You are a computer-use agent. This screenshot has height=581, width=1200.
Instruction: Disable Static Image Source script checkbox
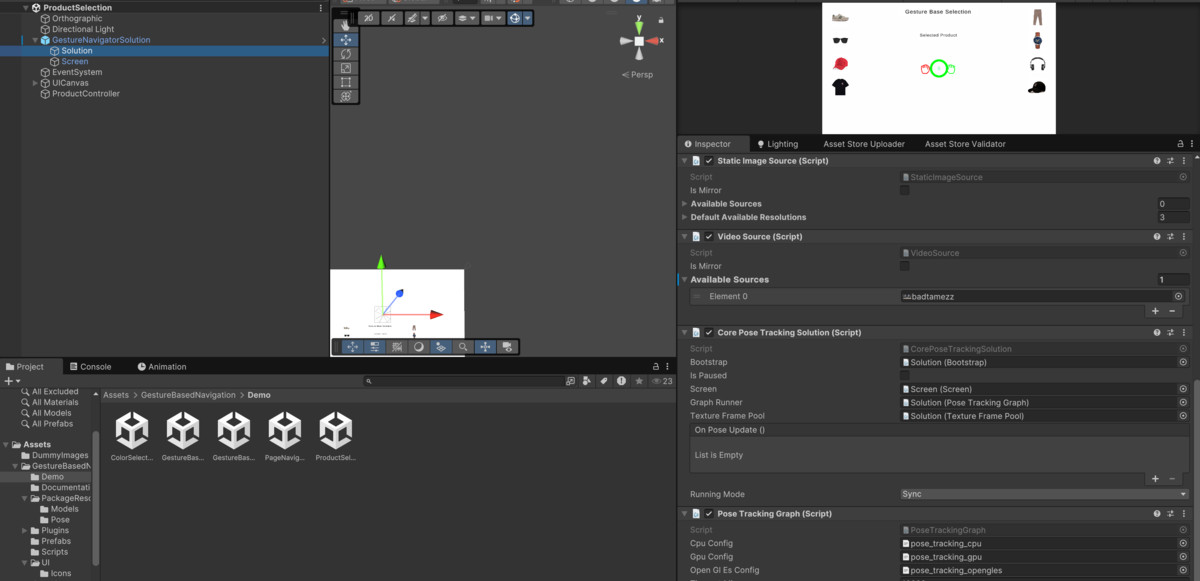tap(709, 161)
